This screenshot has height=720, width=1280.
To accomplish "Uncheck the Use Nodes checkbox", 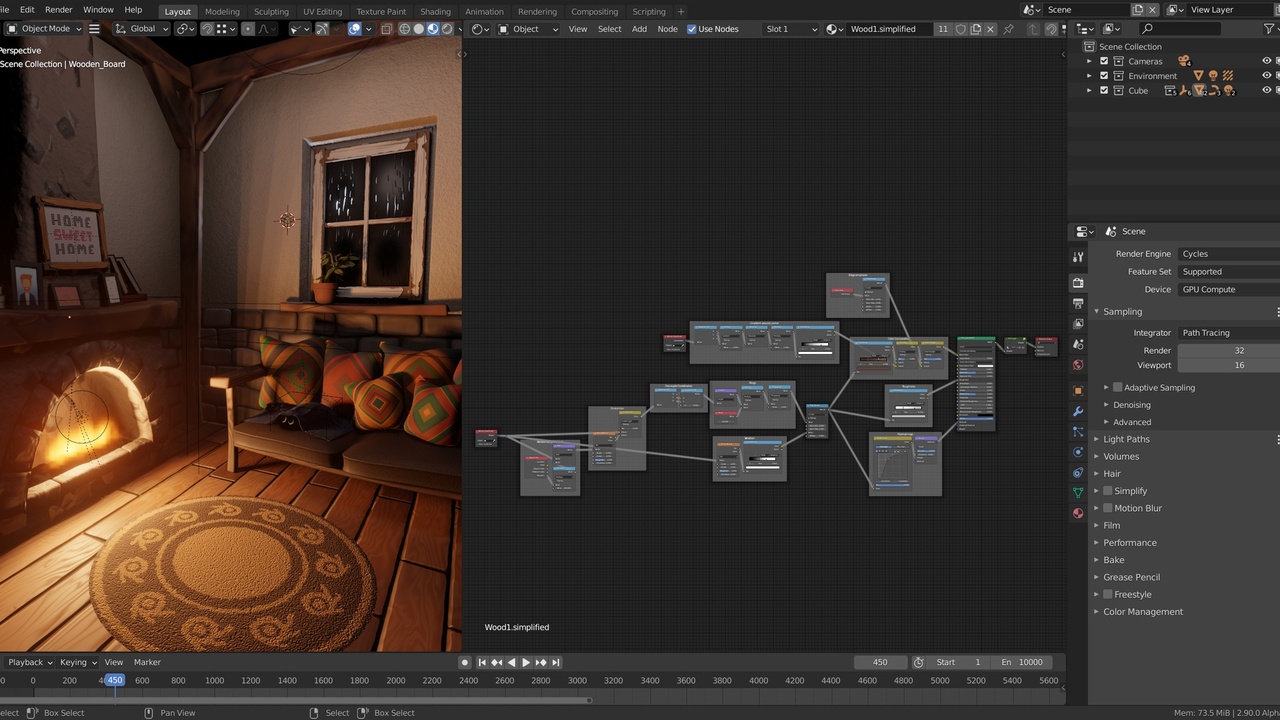I will pyautogui.click(x=692, y=28).
